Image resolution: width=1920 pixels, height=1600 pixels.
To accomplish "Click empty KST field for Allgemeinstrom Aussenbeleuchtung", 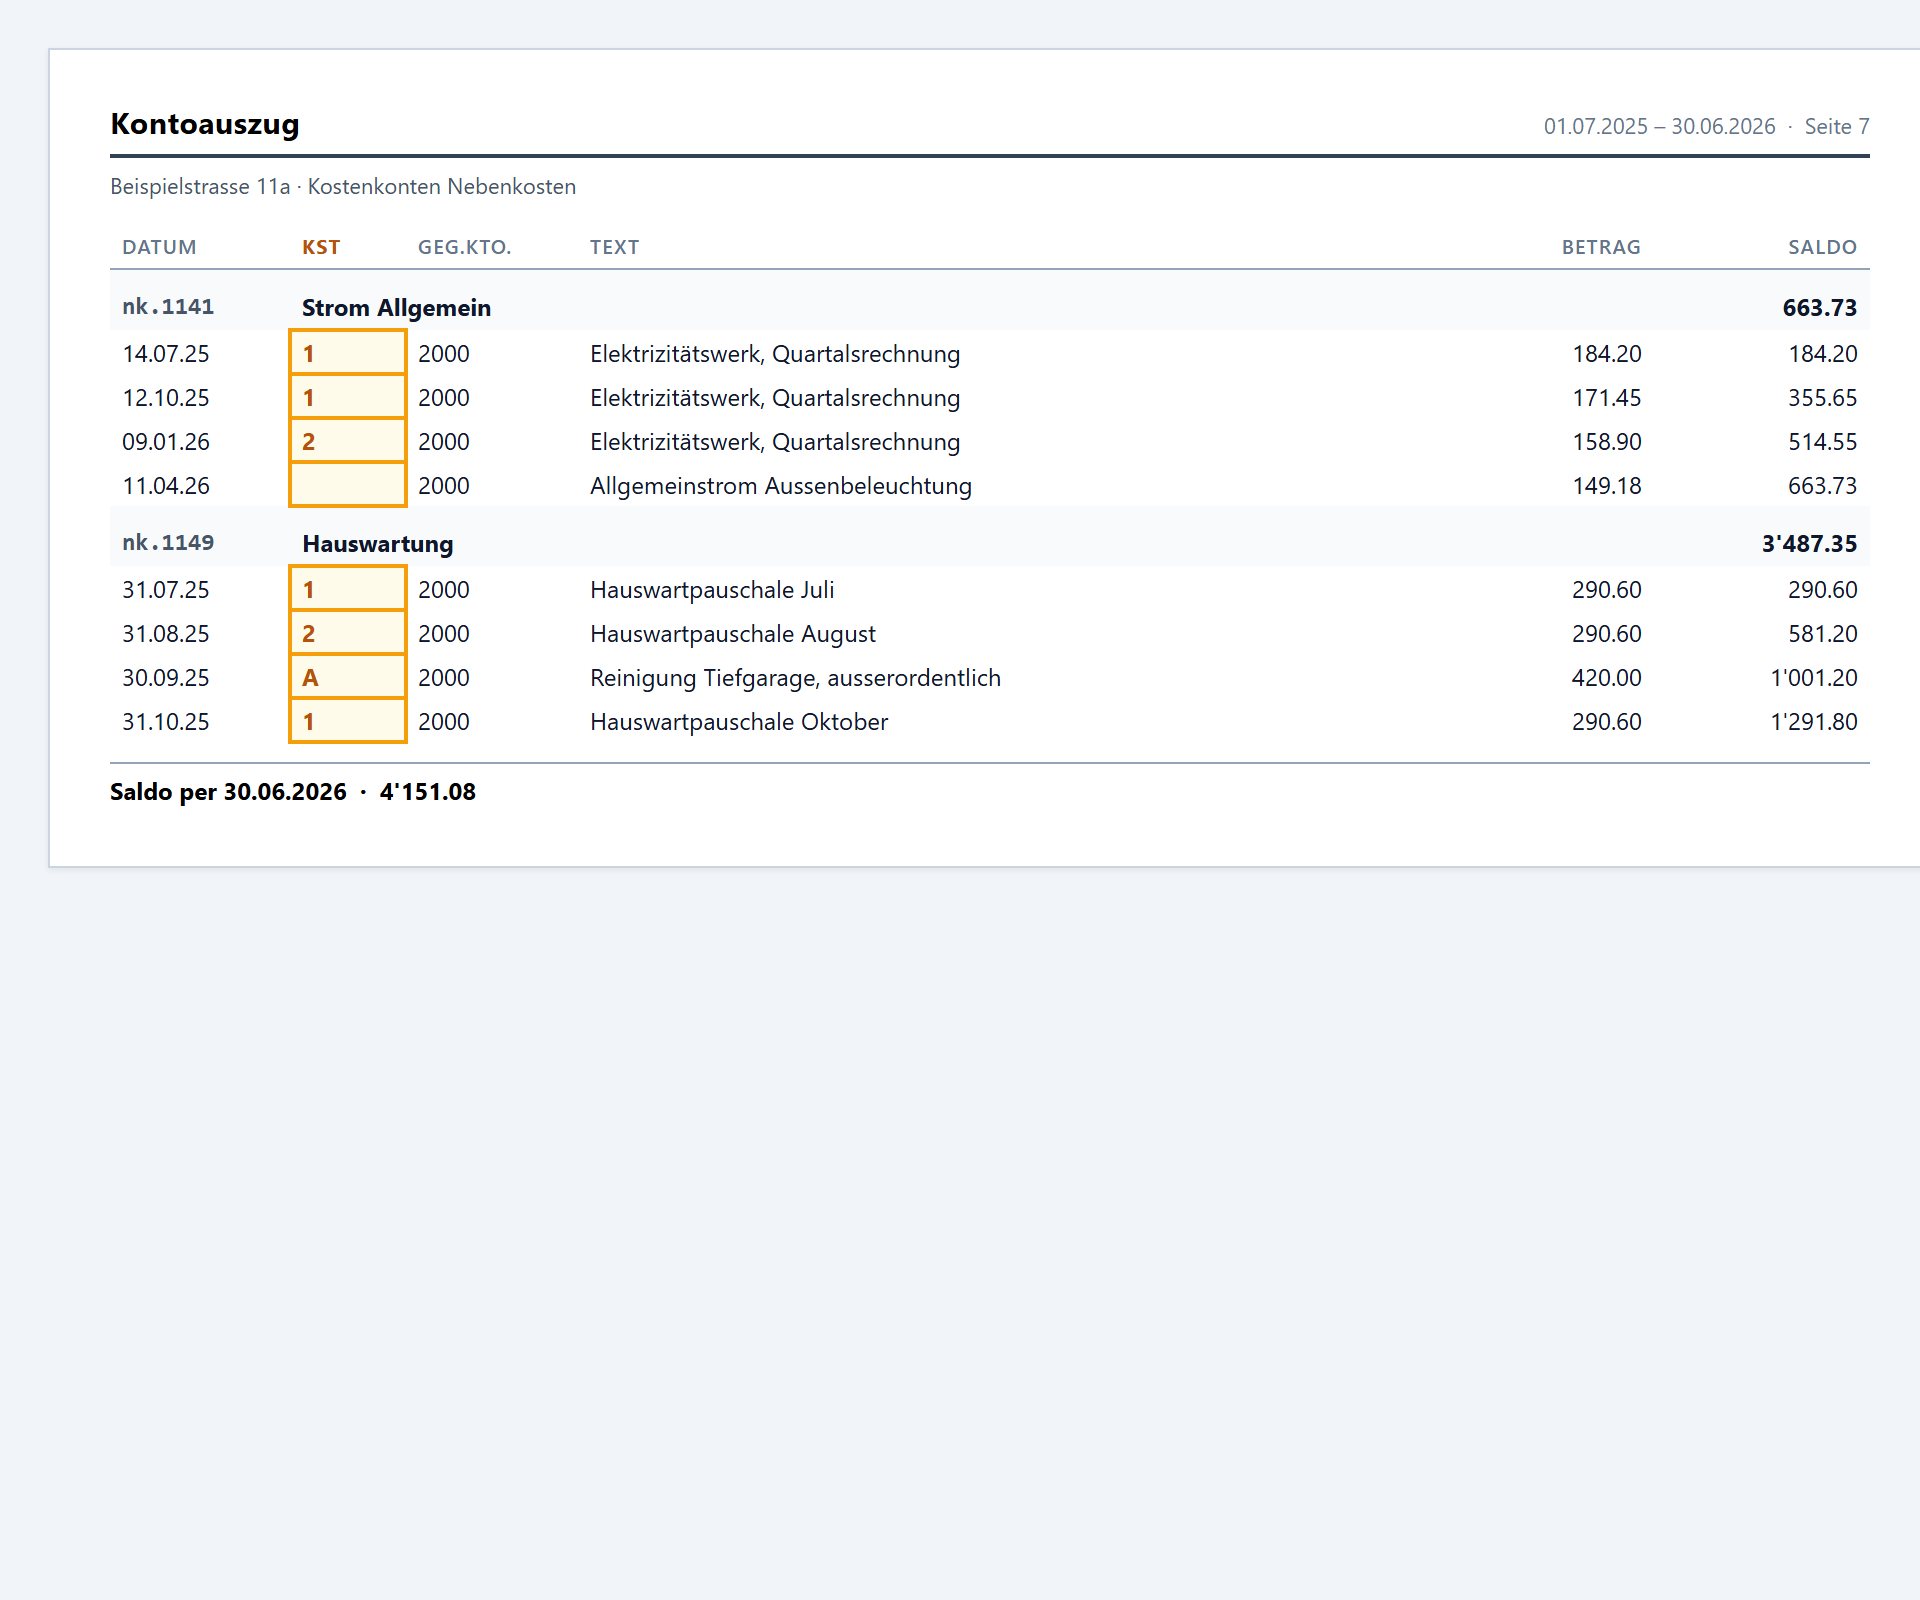I will point(348,485).
